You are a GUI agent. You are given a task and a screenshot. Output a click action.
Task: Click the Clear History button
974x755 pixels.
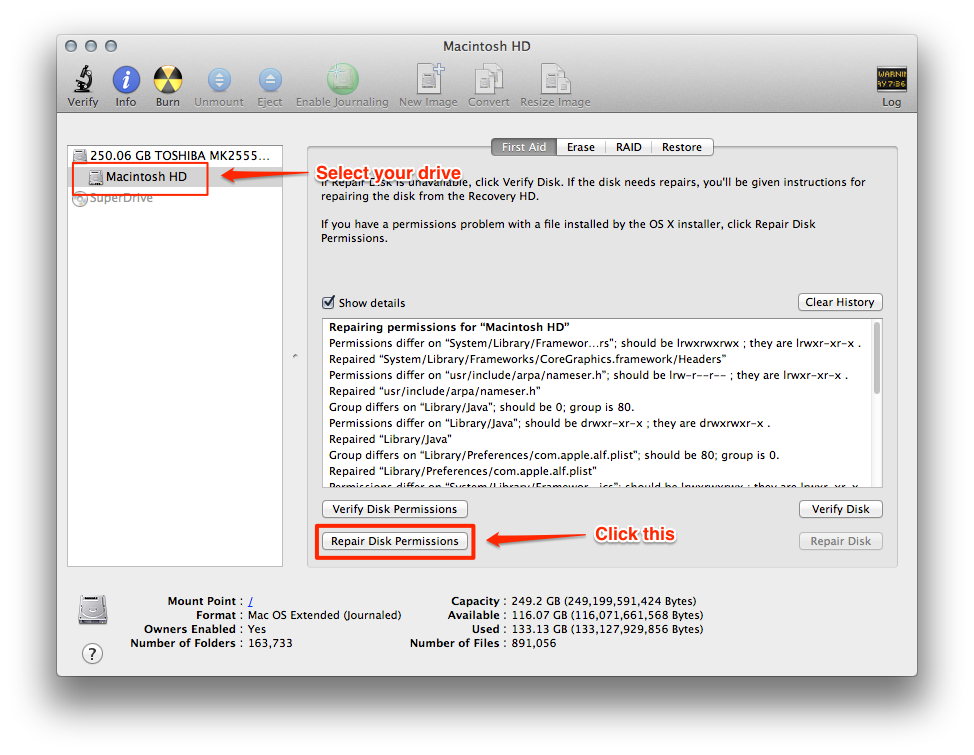840,302
